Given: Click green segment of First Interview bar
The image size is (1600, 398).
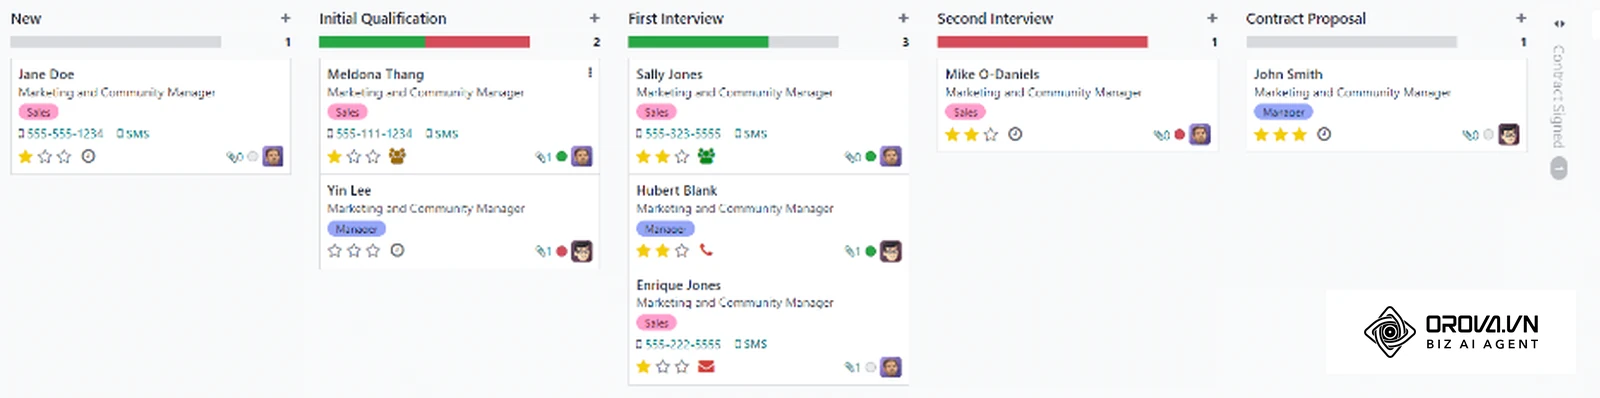Looking at the screenshot, I should click(698, 42).
